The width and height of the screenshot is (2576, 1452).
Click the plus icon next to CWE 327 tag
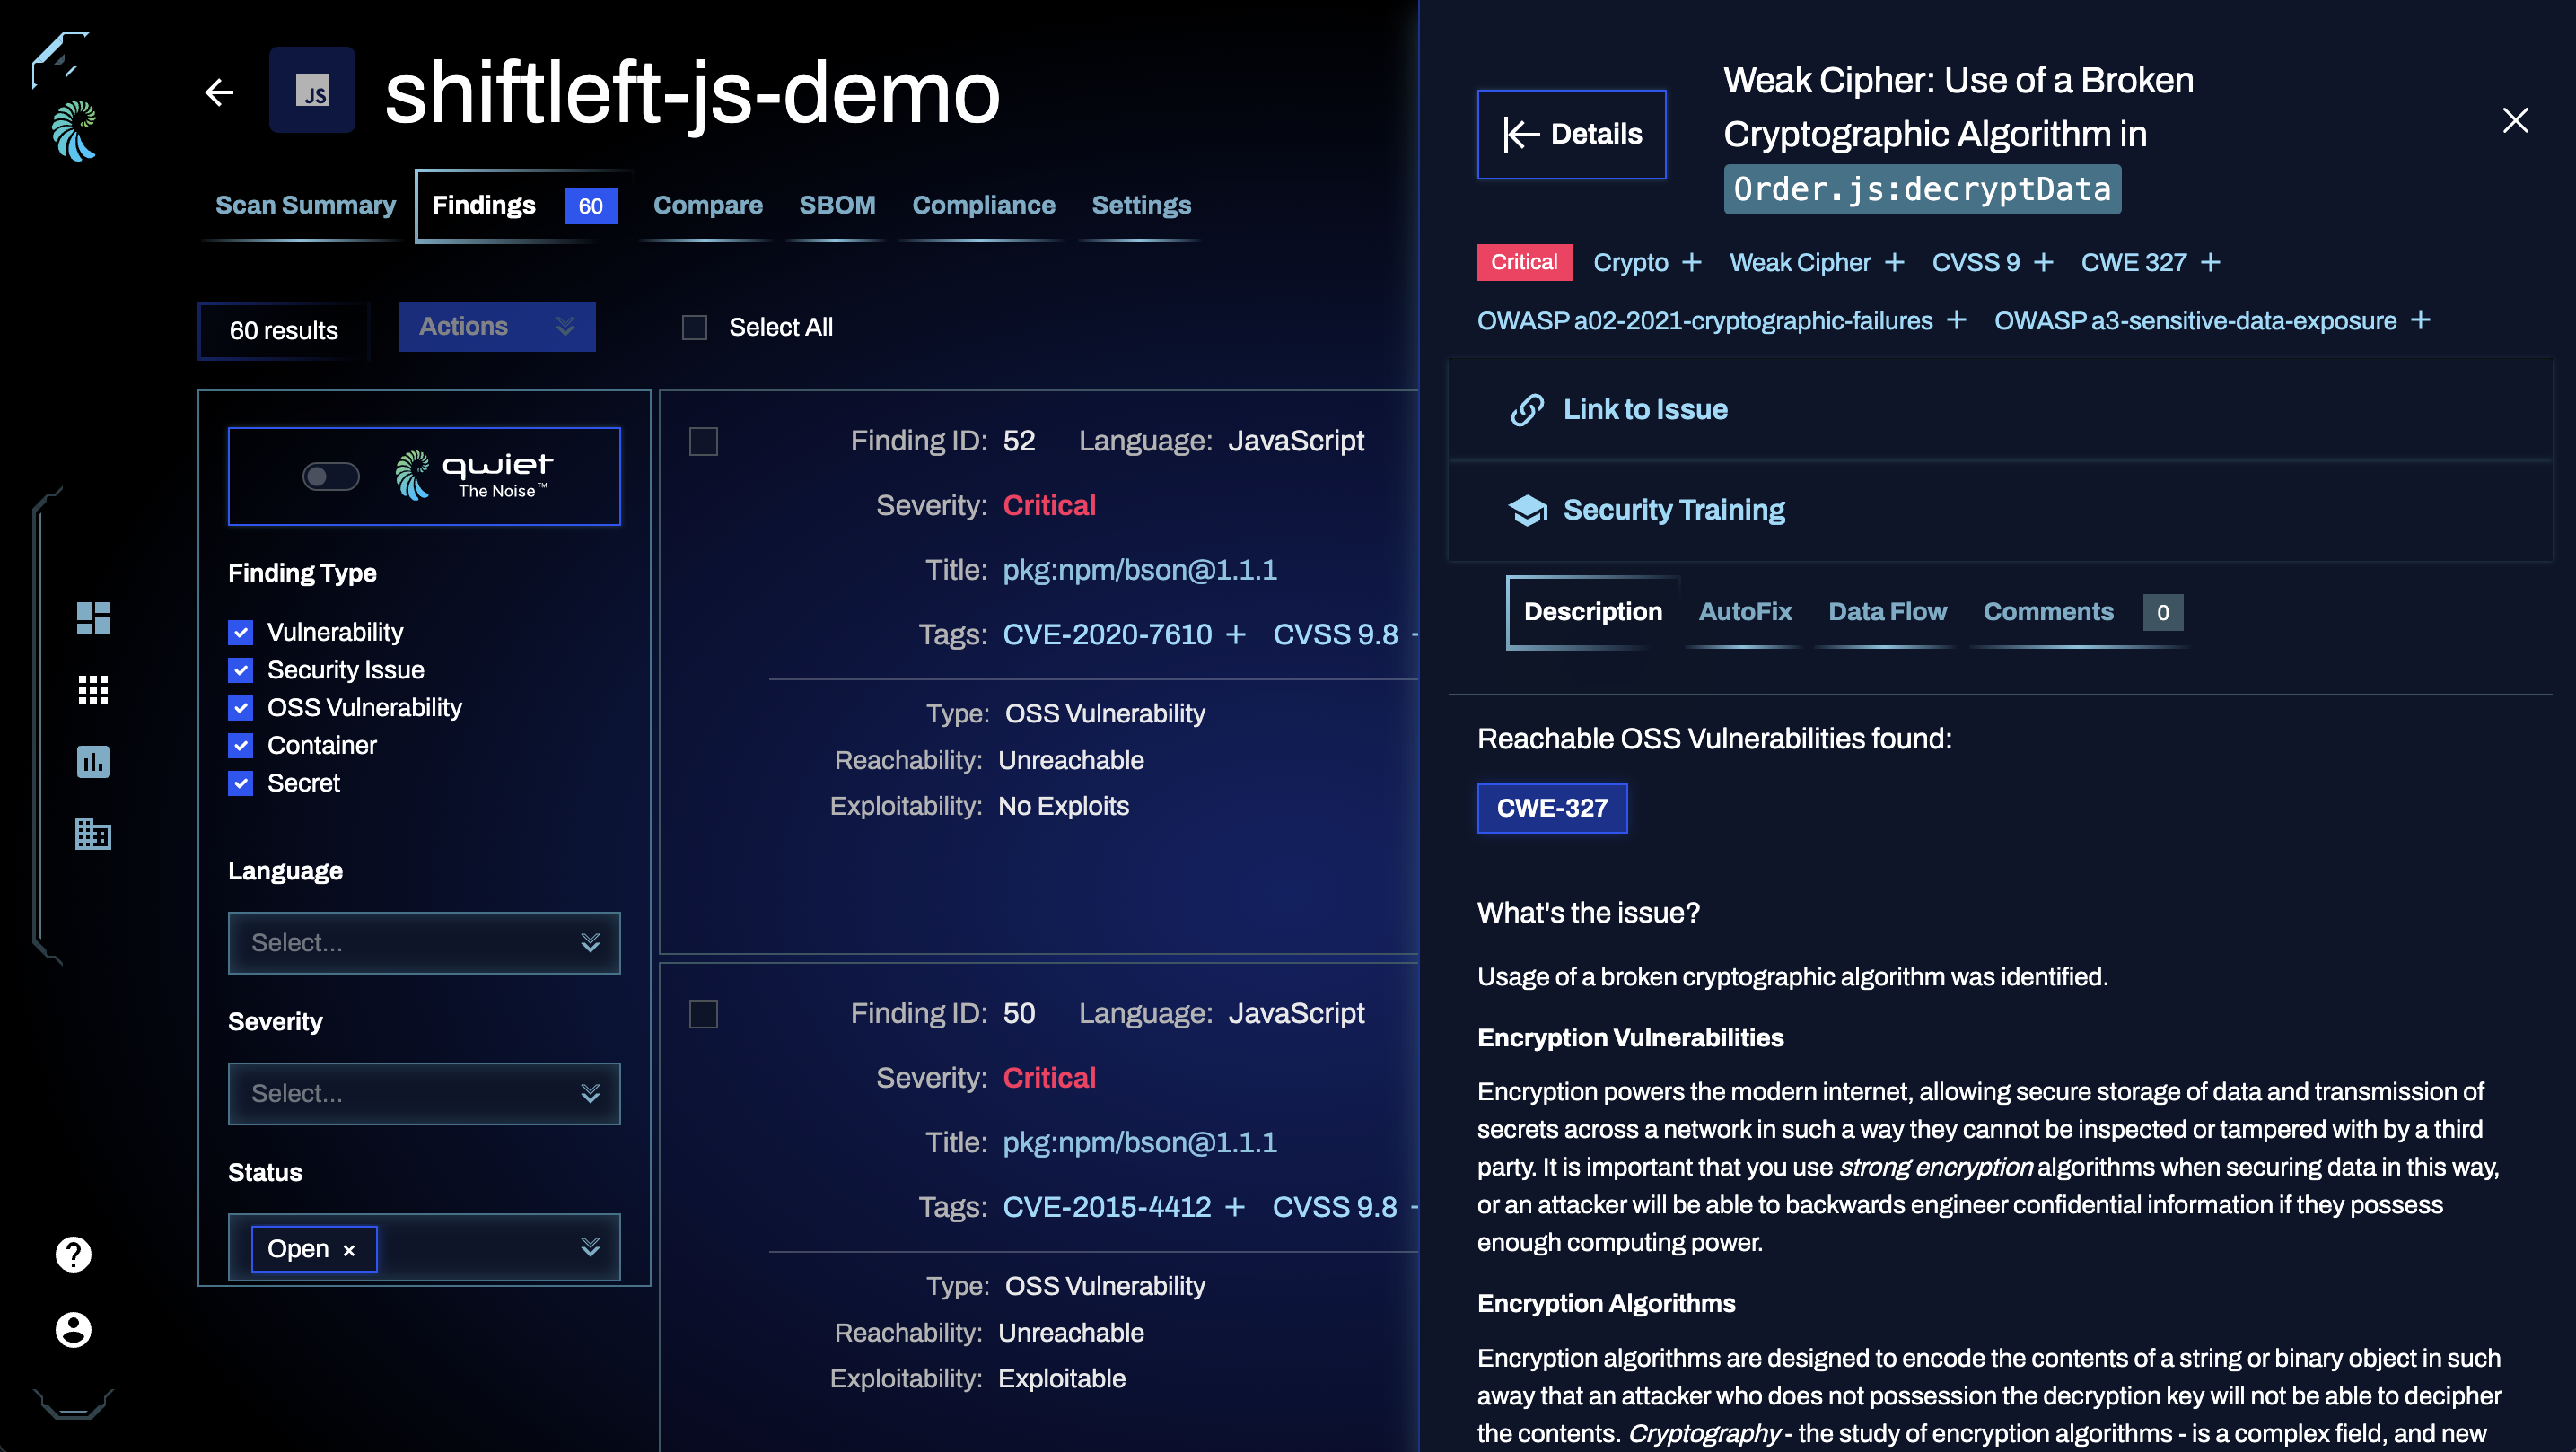(x=2212, y=263)
